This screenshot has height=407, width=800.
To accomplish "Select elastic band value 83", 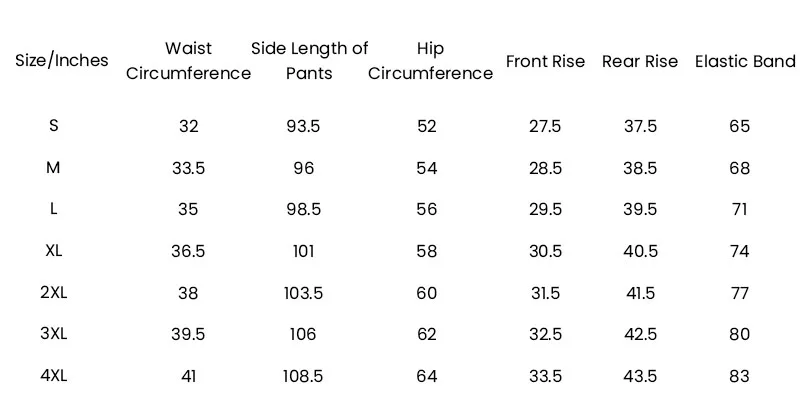I will 740,376.
